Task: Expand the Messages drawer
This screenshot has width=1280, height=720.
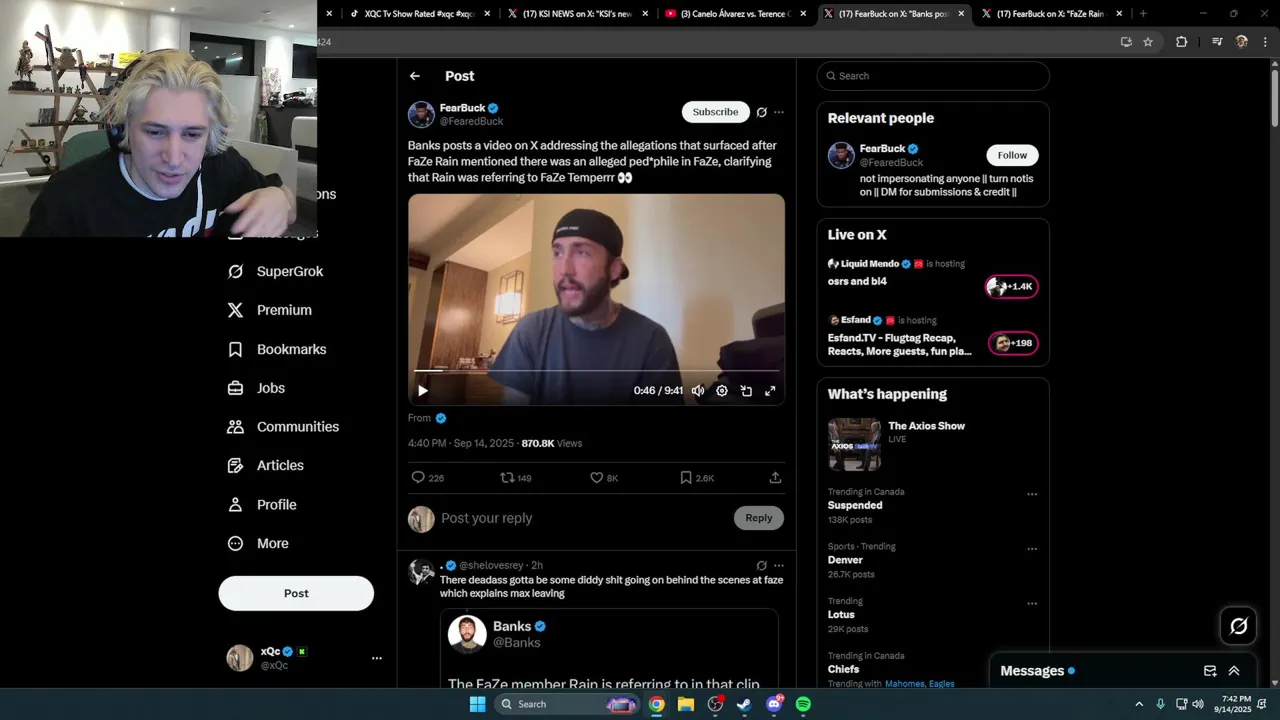Action: pyautogui.click(x=1234, y=671)
